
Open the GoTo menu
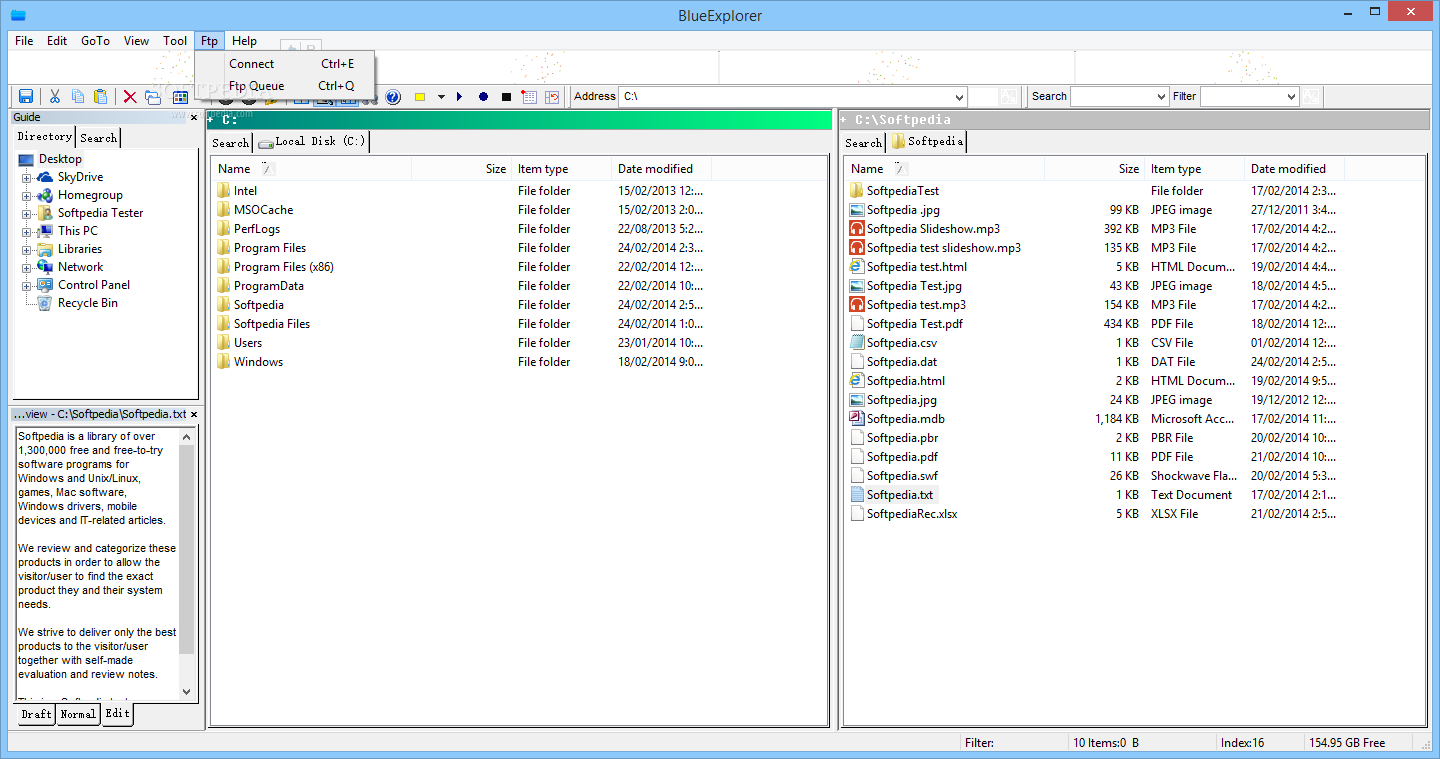[95, 41]
